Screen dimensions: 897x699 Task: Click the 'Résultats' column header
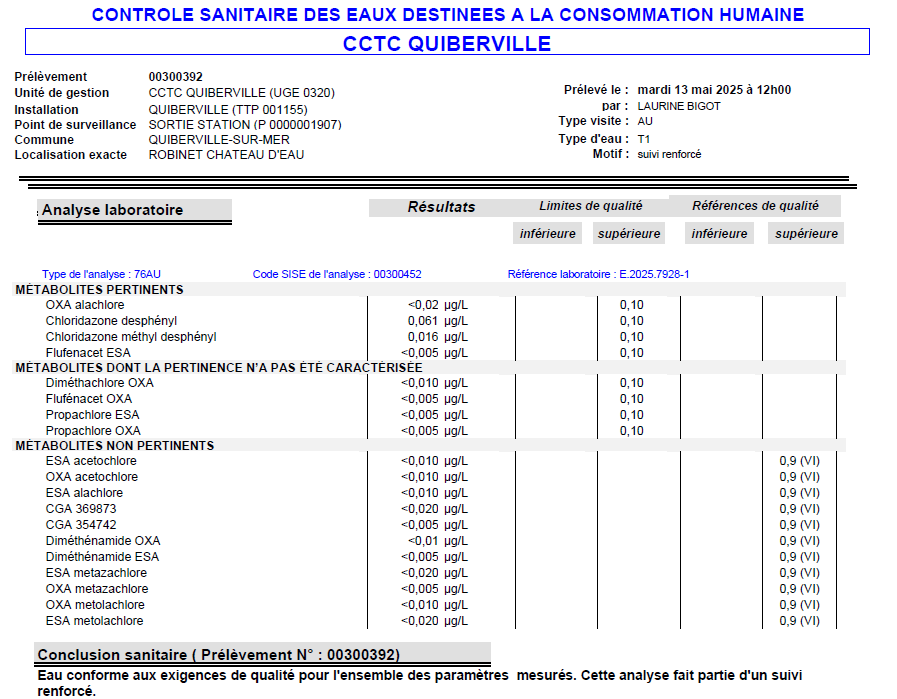pos(441,207)
